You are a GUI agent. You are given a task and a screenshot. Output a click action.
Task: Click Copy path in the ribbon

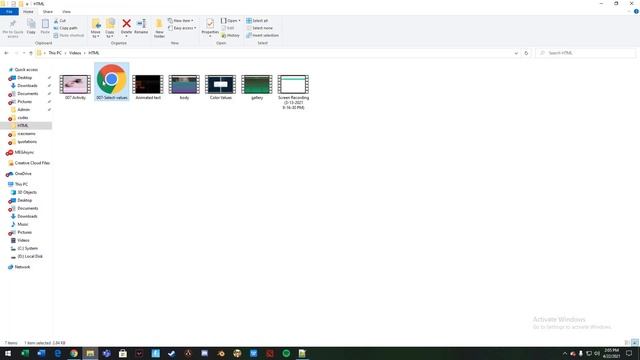(x=65, y=28)
